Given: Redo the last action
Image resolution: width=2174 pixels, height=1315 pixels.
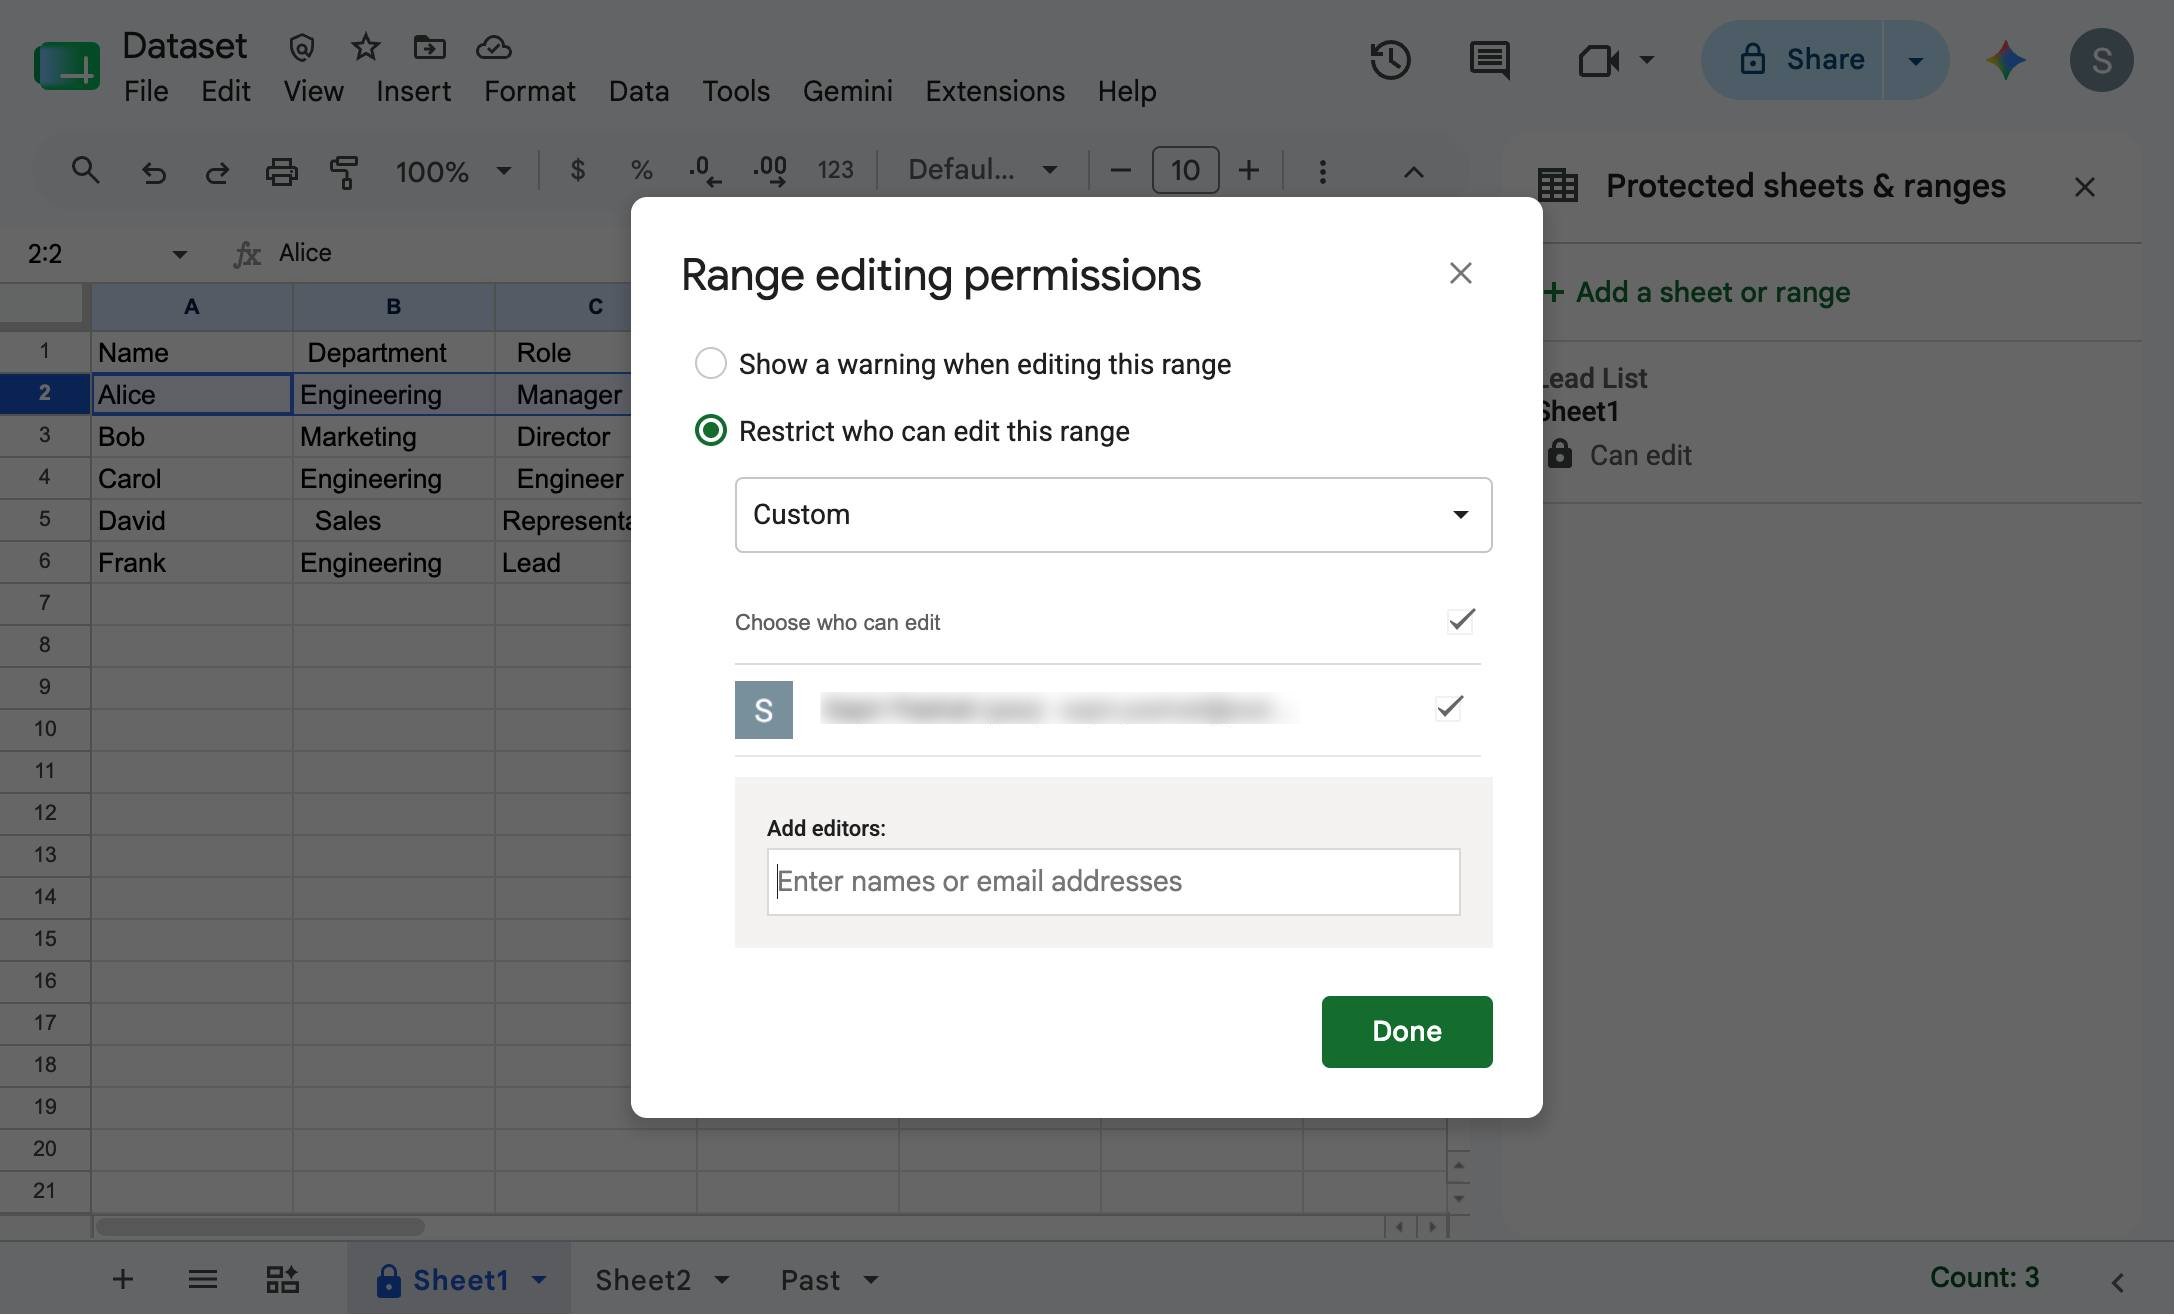Looking at the screenshot, I should click(x=217, y=172).
